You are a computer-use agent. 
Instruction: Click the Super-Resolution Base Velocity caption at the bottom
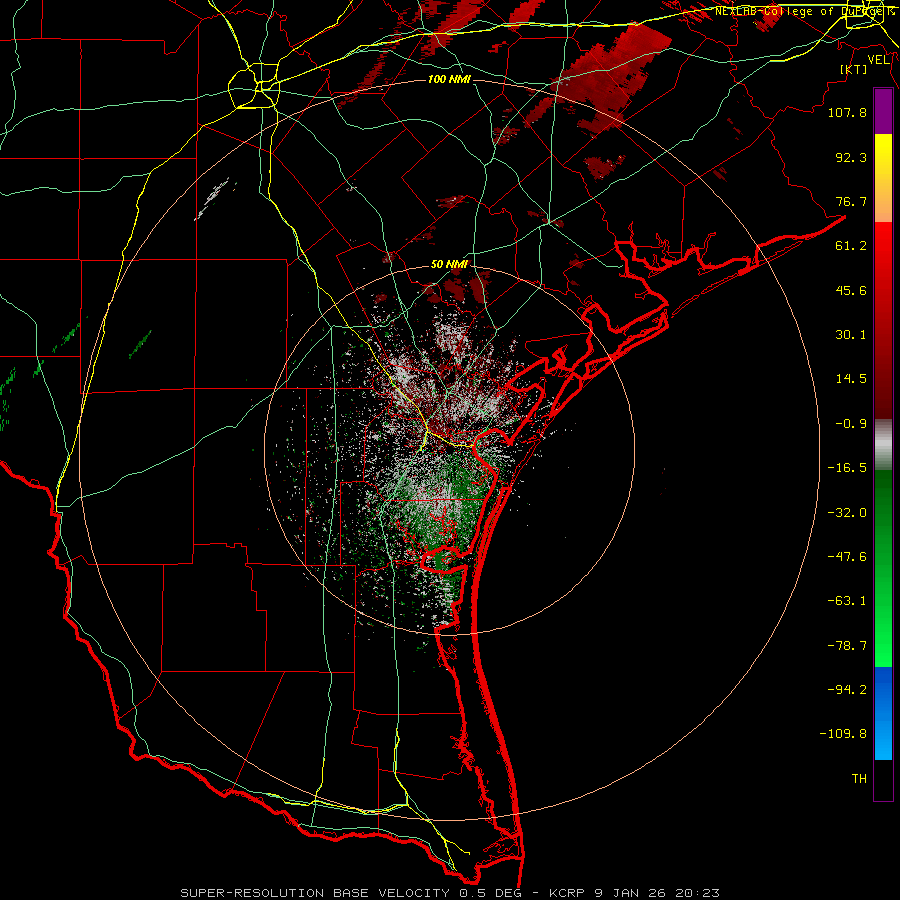(449, 893)
